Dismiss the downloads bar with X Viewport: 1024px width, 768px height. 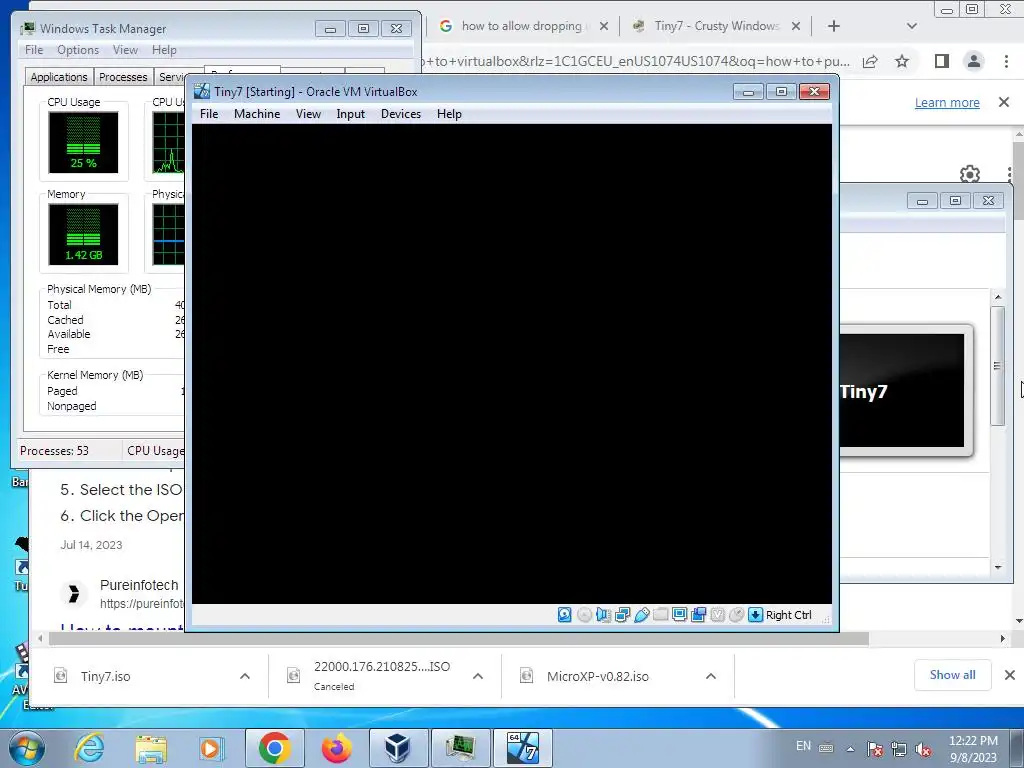[1010, 675]
